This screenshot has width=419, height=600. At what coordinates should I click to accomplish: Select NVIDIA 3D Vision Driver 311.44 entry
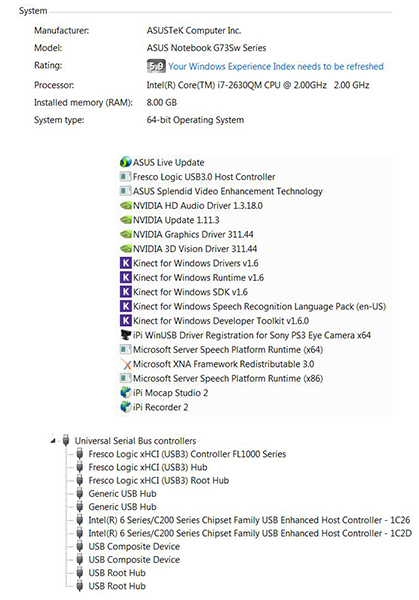(x=195, y=249)
